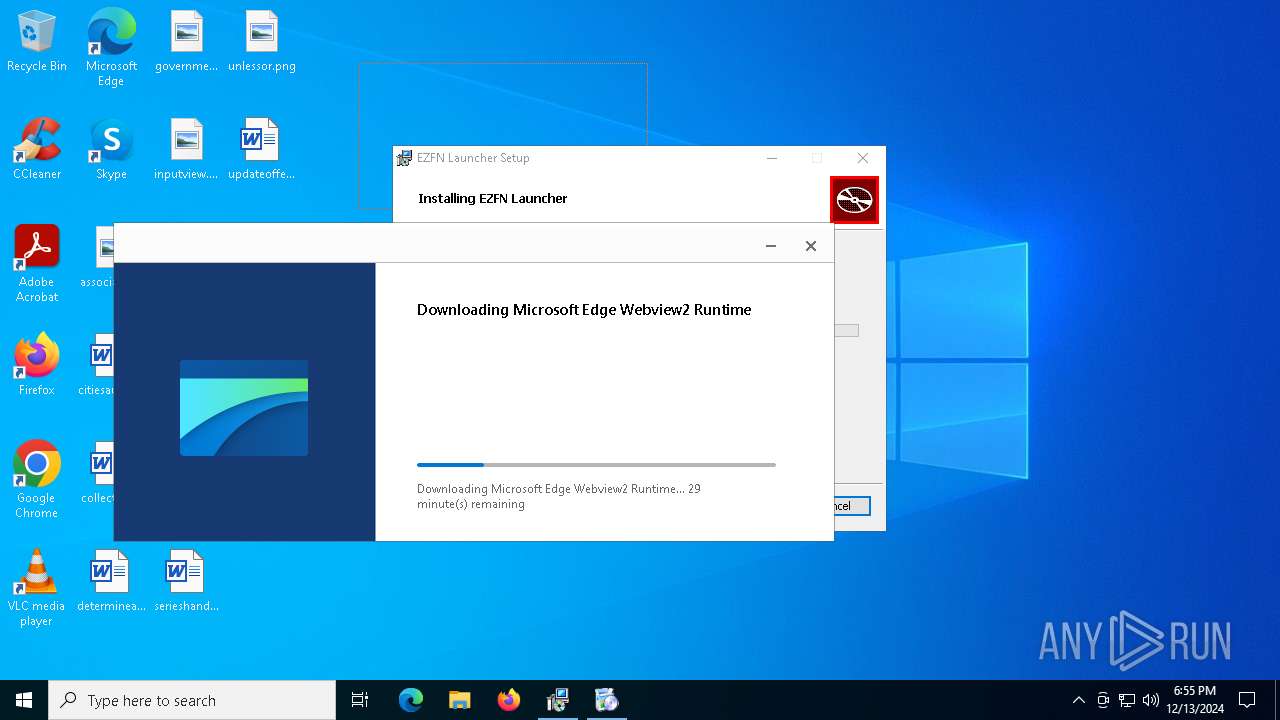The width and height of the screenshot is (1280, 720).
Task: Click the taskbar search box
Action: tap(192, 700)
